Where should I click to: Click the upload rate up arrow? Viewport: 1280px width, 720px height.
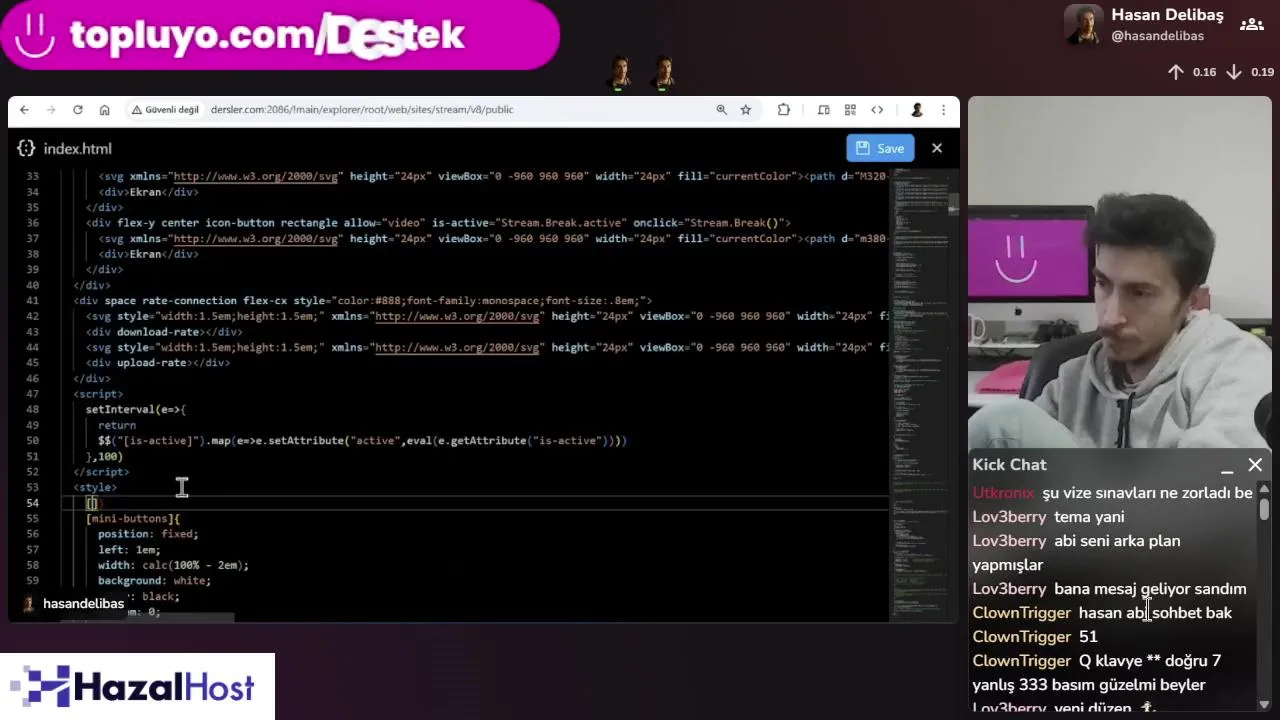pyautogui.click(x=1176, y=72)
